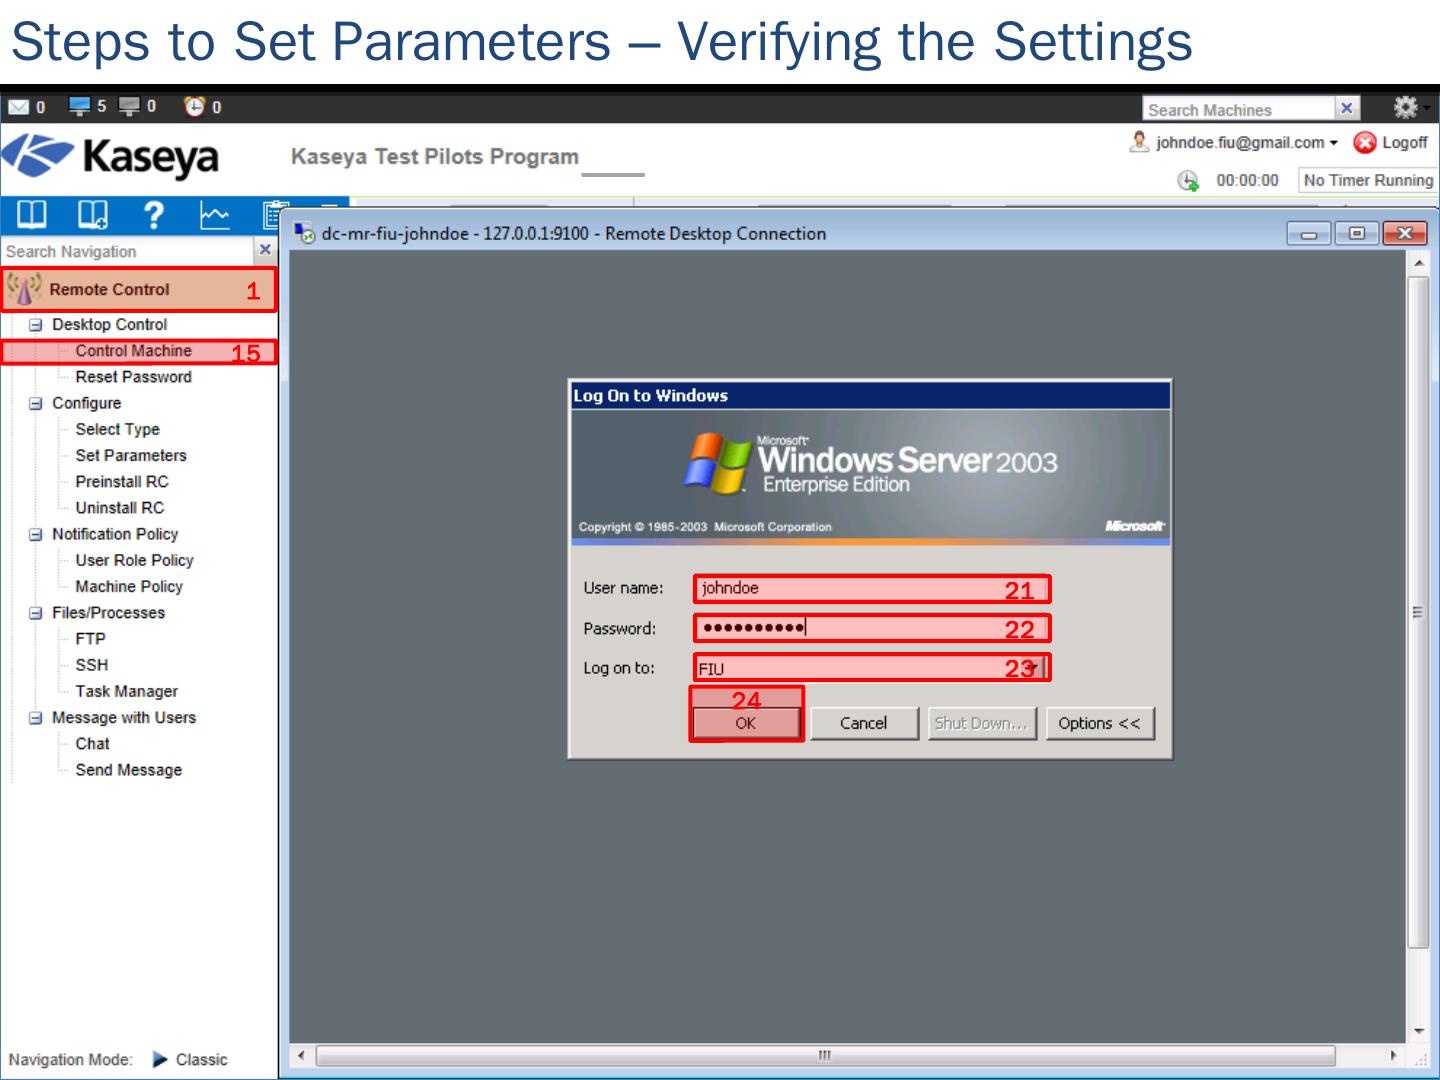Click the book with plus bookmark icon

tap(93, 214)
